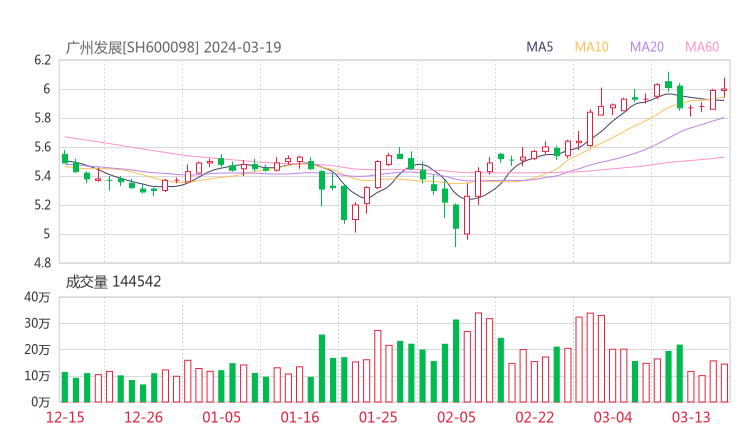The width and height of the screenshot is (740, 440).
Task: Click the 5.2 price axis label
Action: pyautogui.click(x=42, y=205)
